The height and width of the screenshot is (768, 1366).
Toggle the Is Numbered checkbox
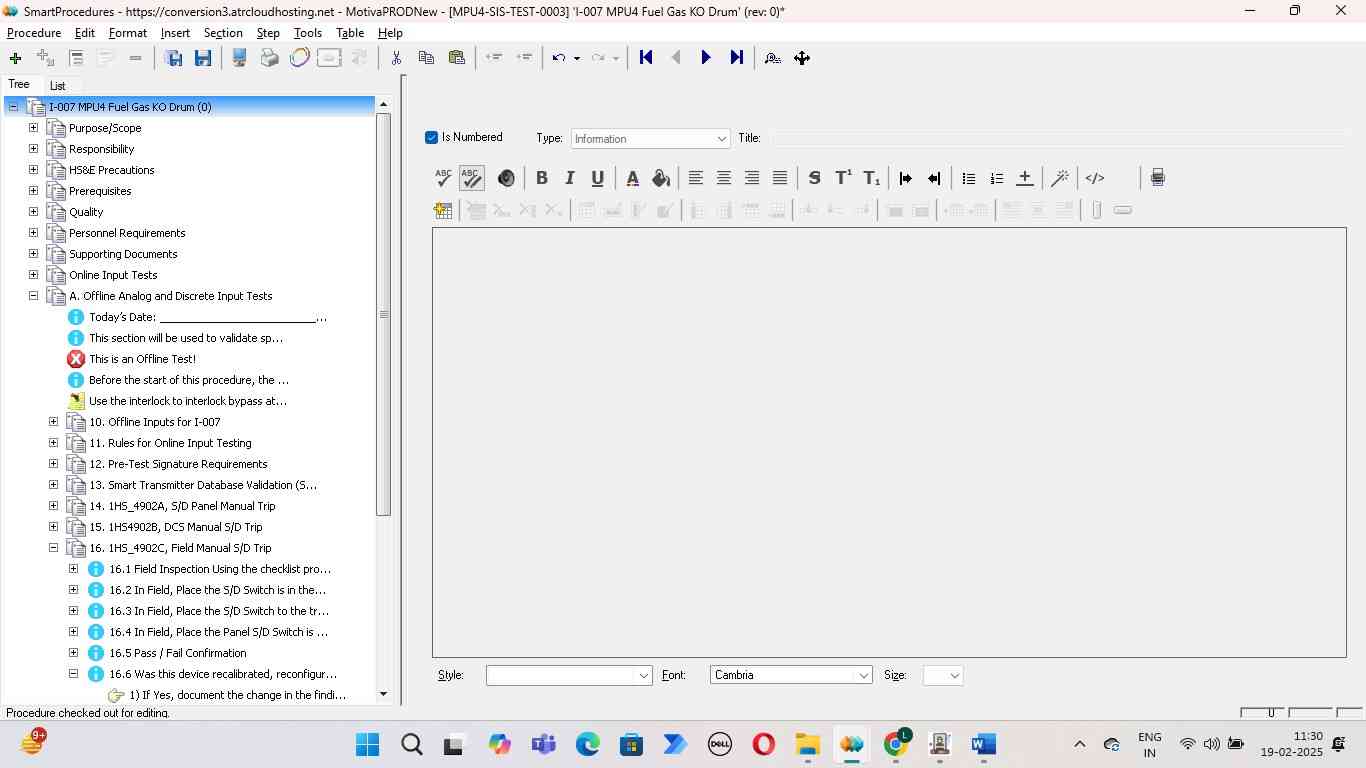[x=431, y=137]
